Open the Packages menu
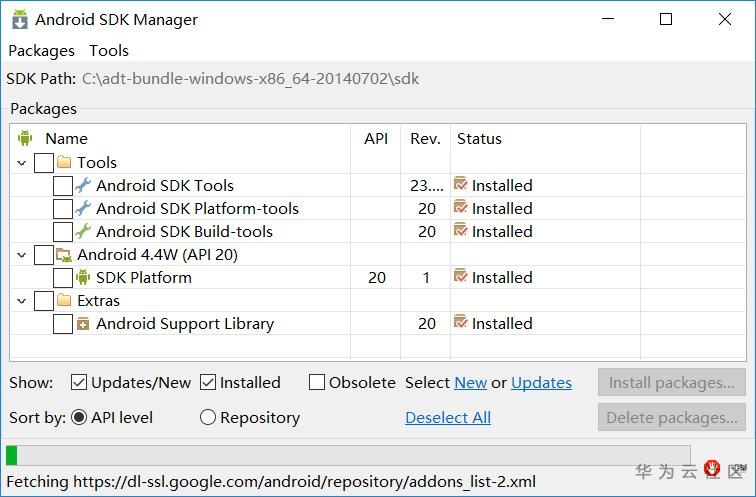This screenshot has width=756, height=497. coord(41,50)
